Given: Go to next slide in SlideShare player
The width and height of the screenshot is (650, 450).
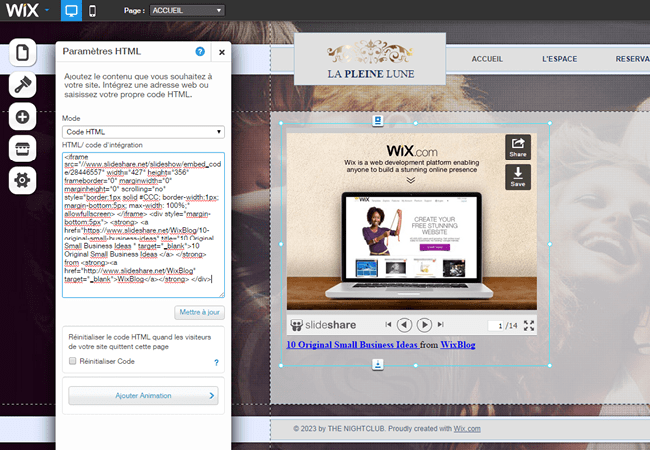Looking at the screenshot, I should pyautogui.click(x=424, y=324).
